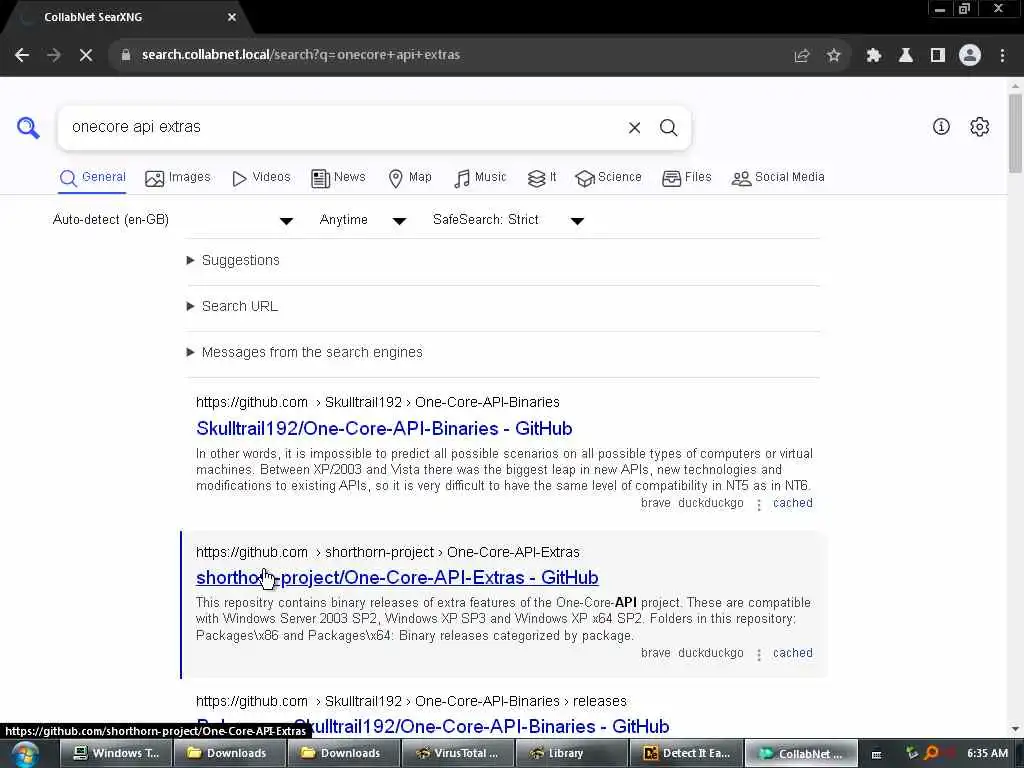Clear the search query with the X icon
Image resolution: width=1024 pixels, height=768 pixels.
634,127
